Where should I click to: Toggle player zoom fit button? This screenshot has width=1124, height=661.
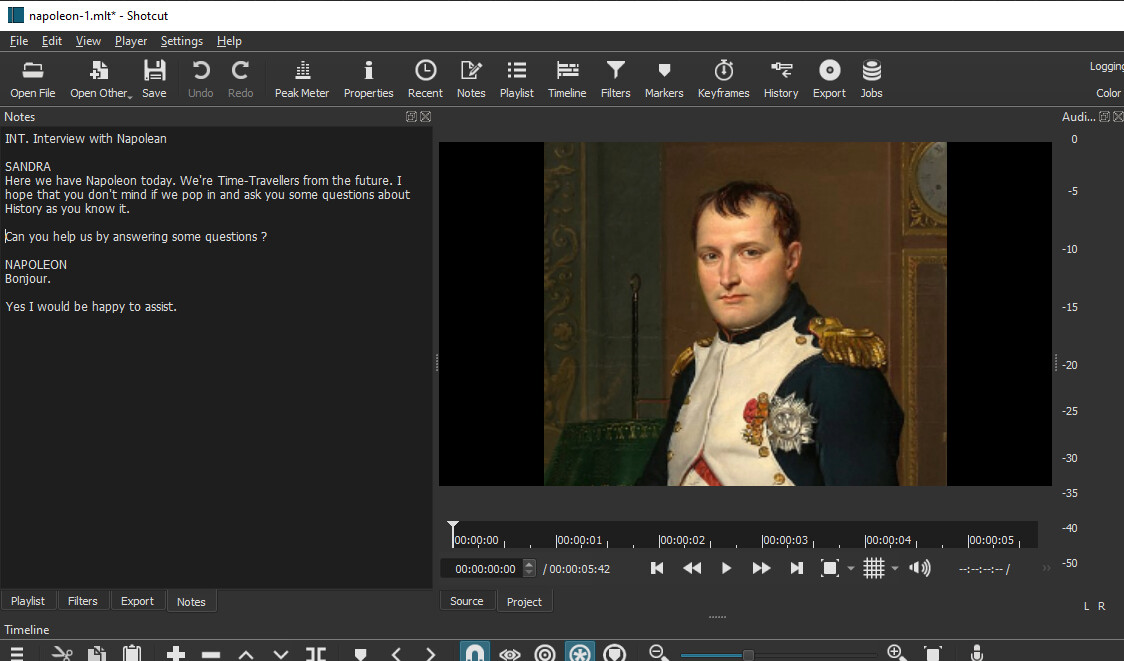click(x=829, y=569)
